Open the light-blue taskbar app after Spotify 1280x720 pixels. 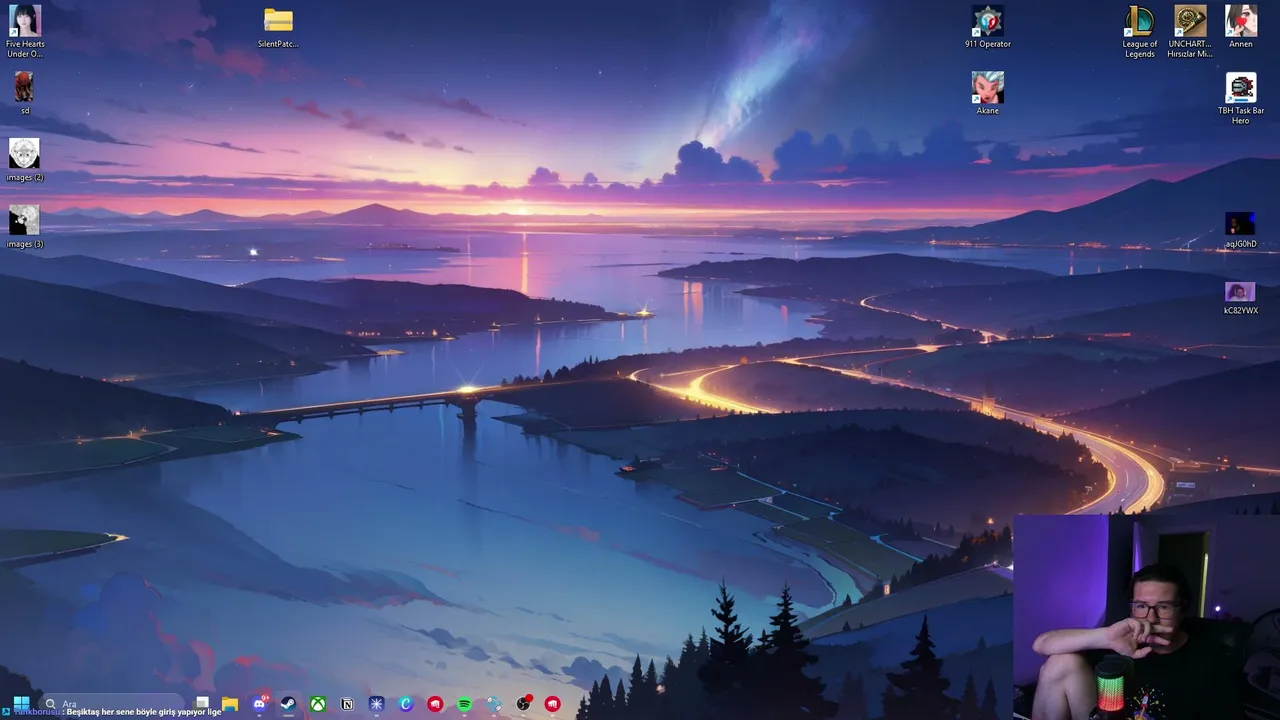494,704
